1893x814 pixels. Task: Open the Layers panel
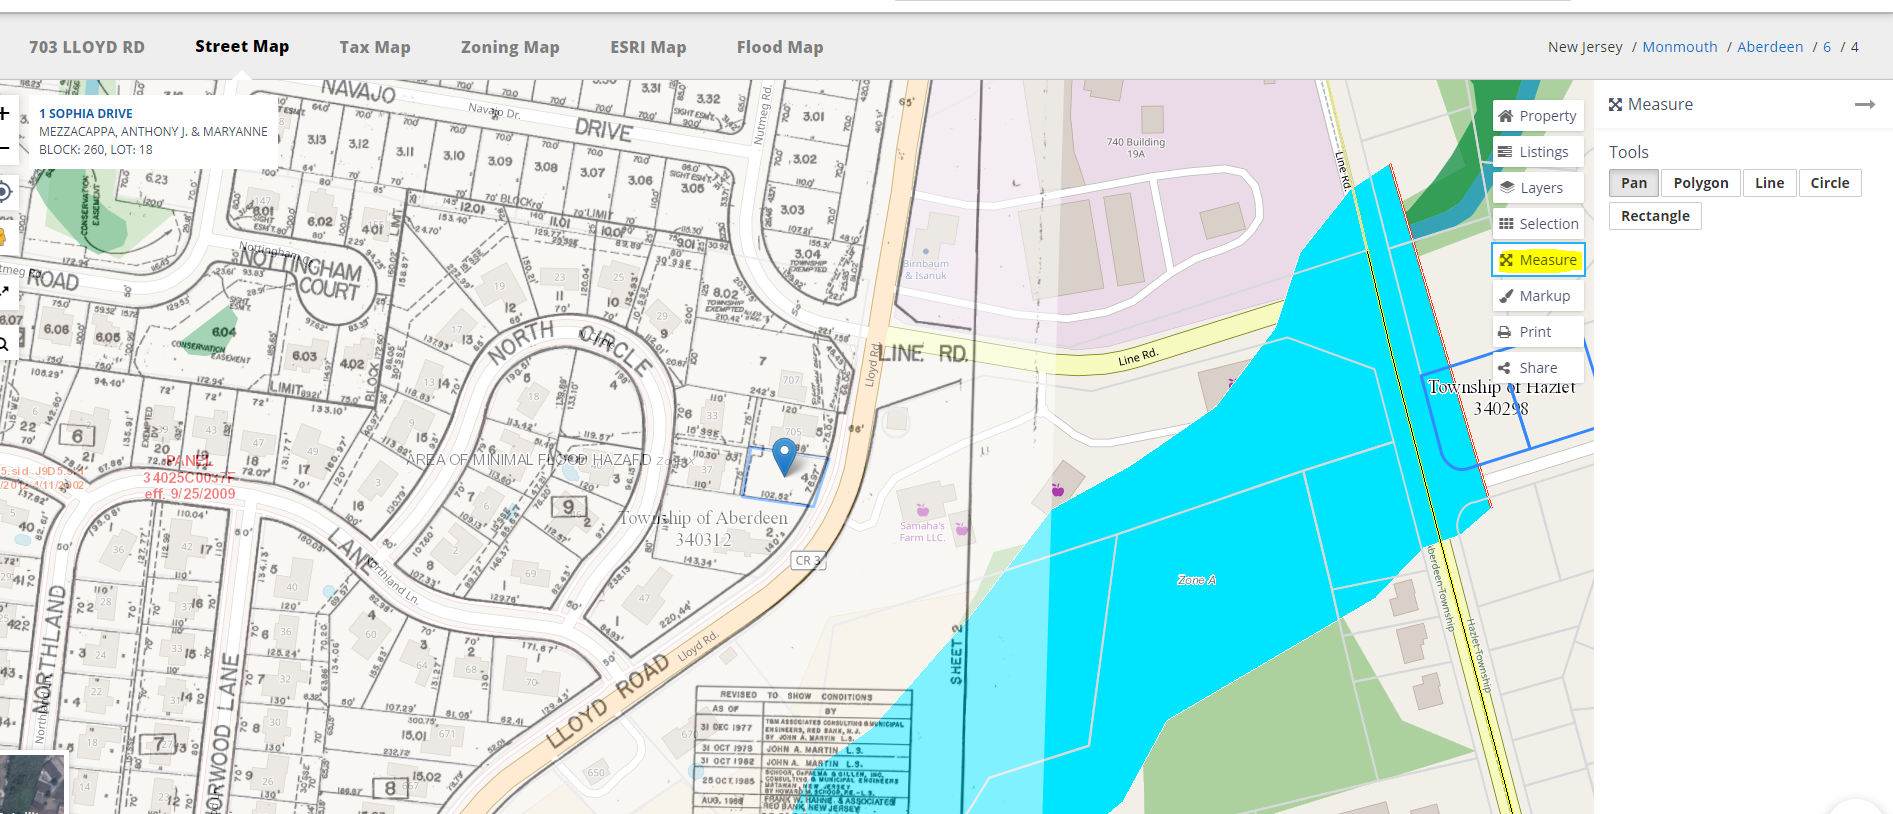(x=1538, y=188)
